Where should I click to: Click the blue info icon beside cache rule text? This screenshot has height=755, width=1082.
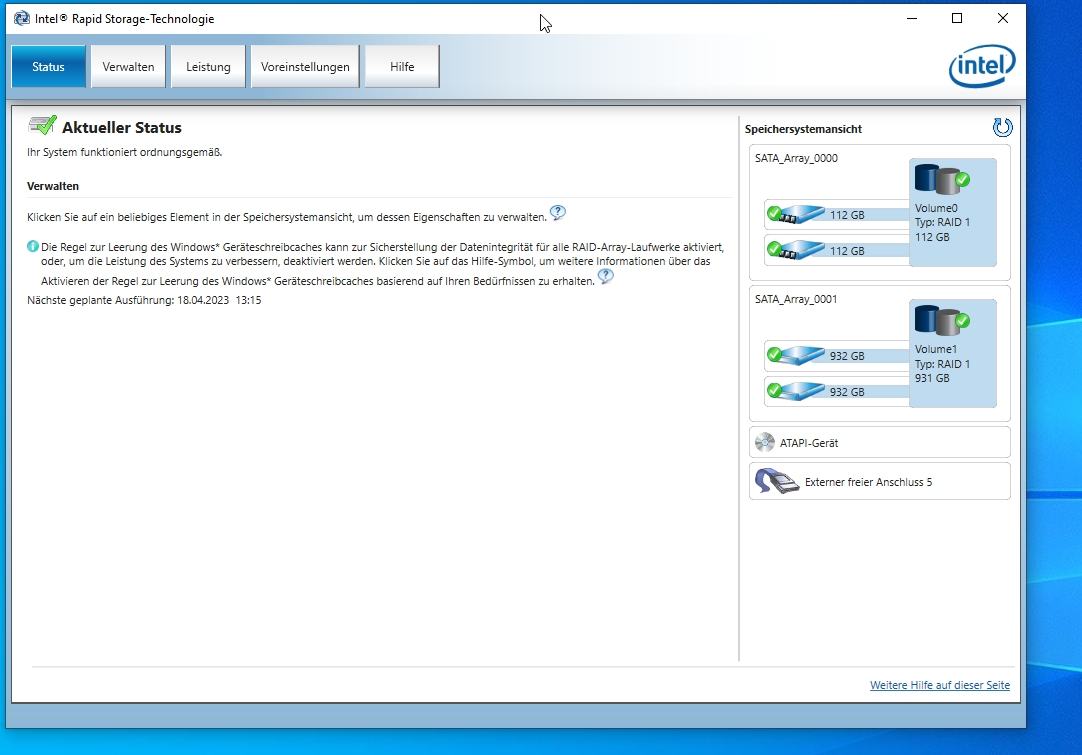pos(32,246)
